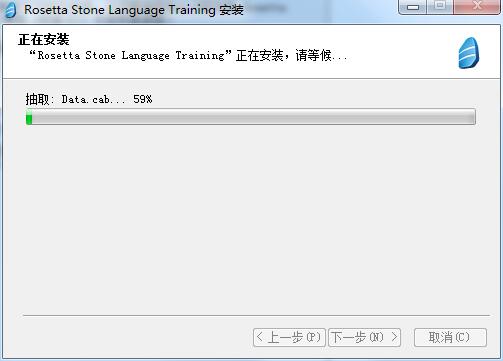This screenshot has height=361, width=503.
Task: Continue with the 下一步(N) button
Action: coord(364,337)
